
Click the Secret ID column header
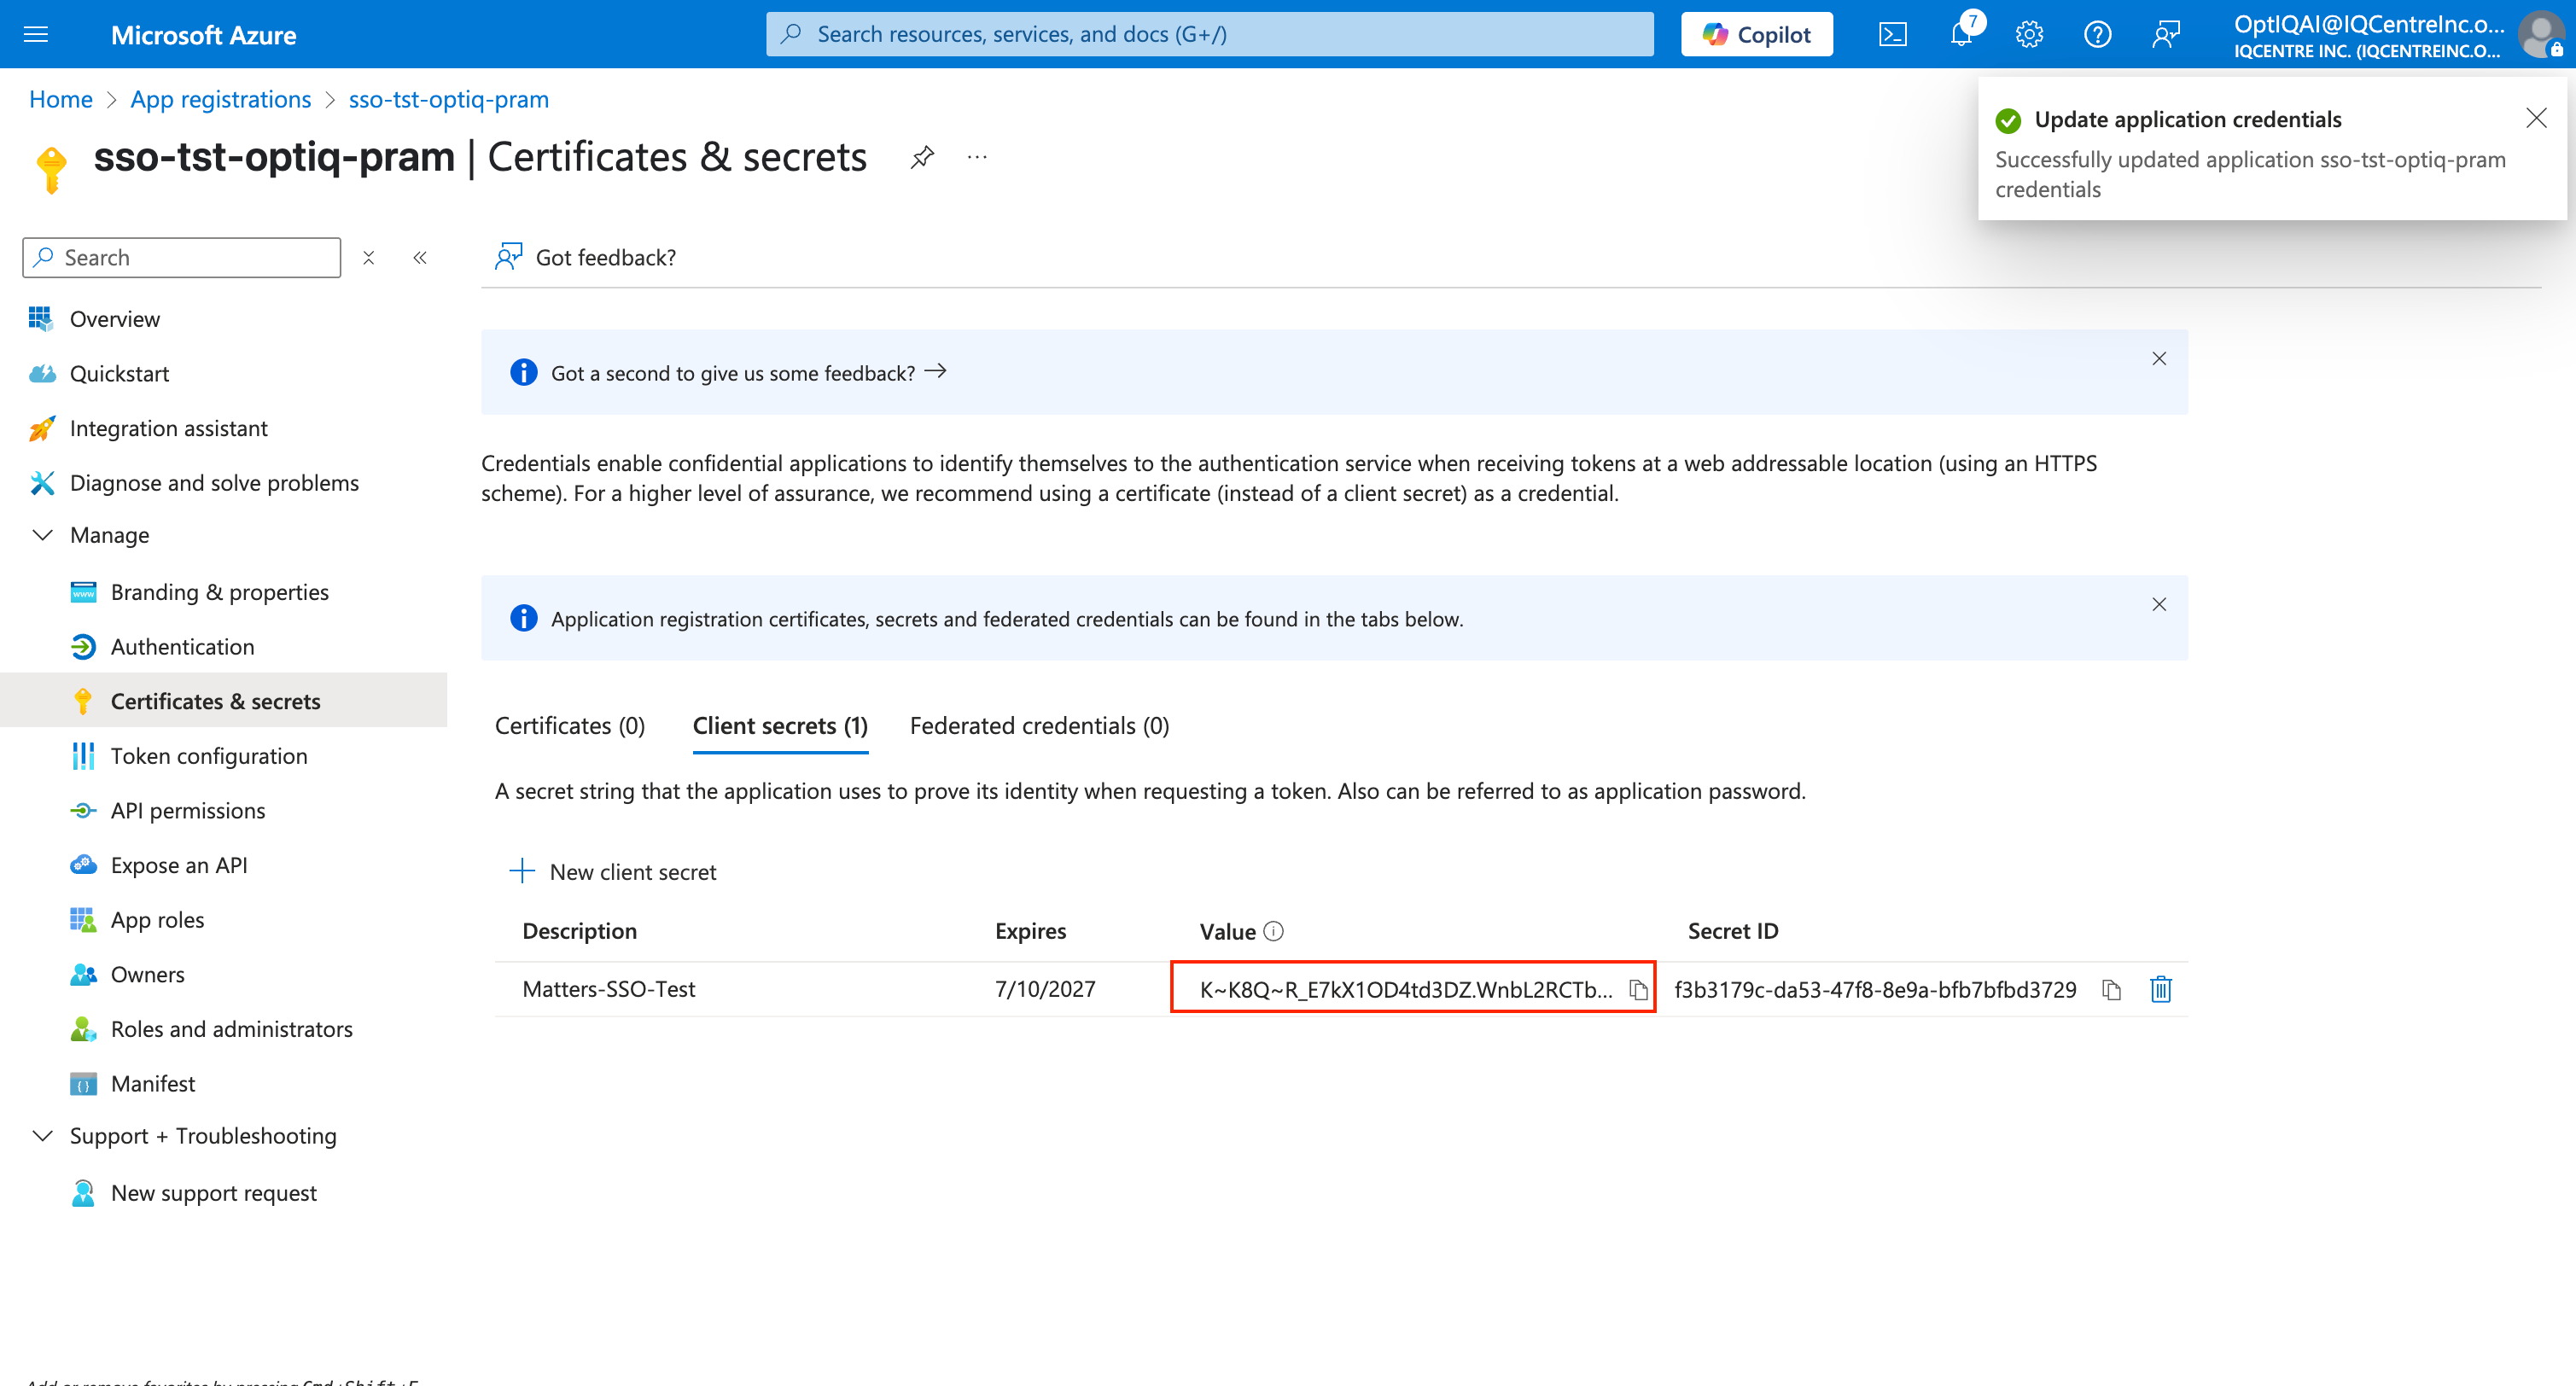tap(1732, 931)
